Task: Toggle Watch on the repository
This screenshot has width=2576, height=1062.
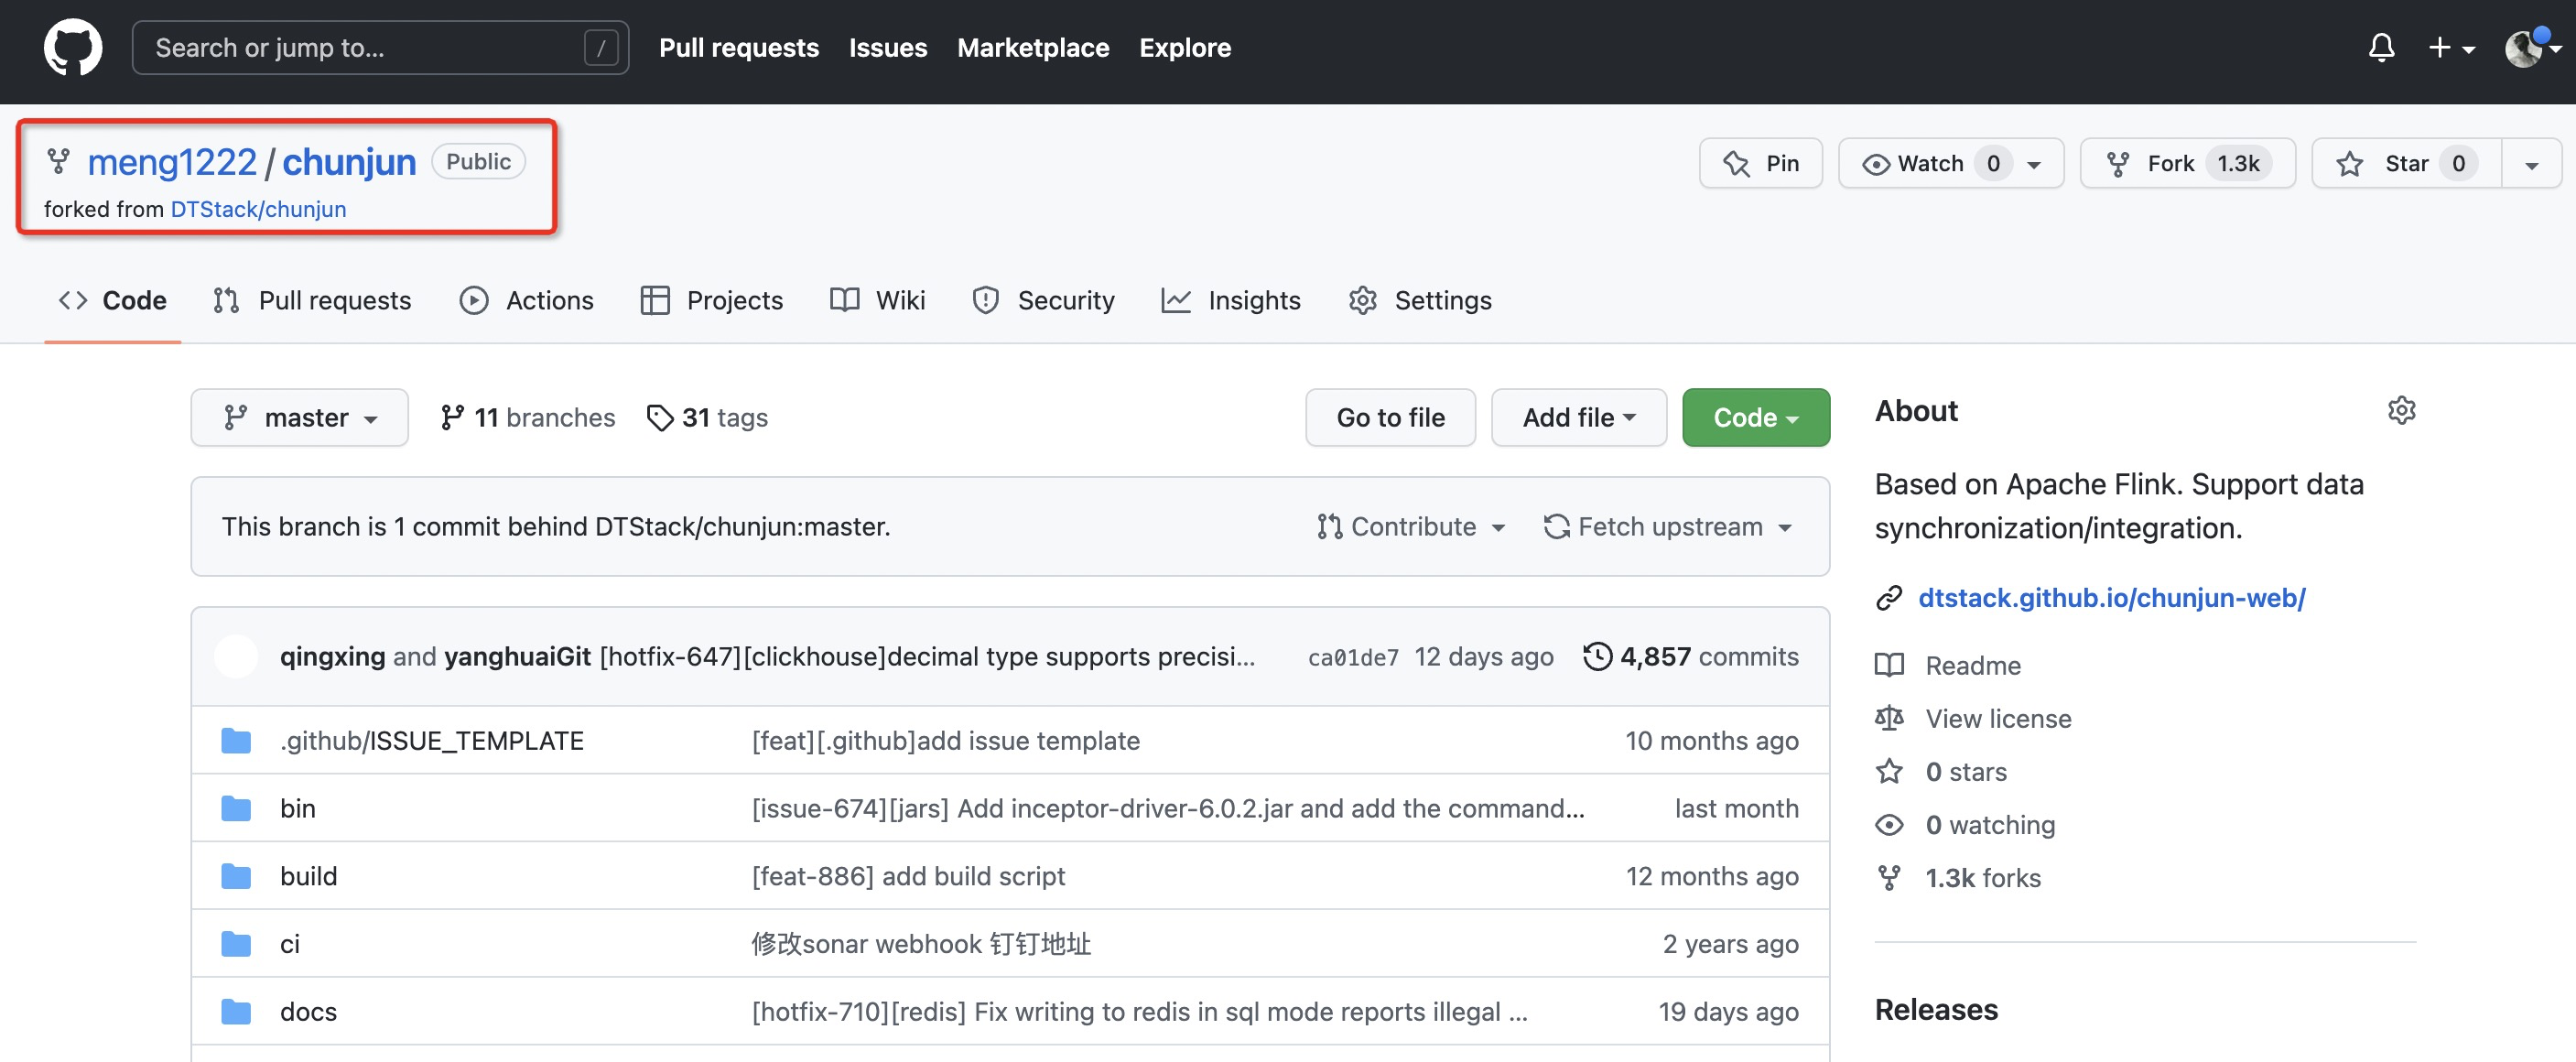Action: 1930,164
